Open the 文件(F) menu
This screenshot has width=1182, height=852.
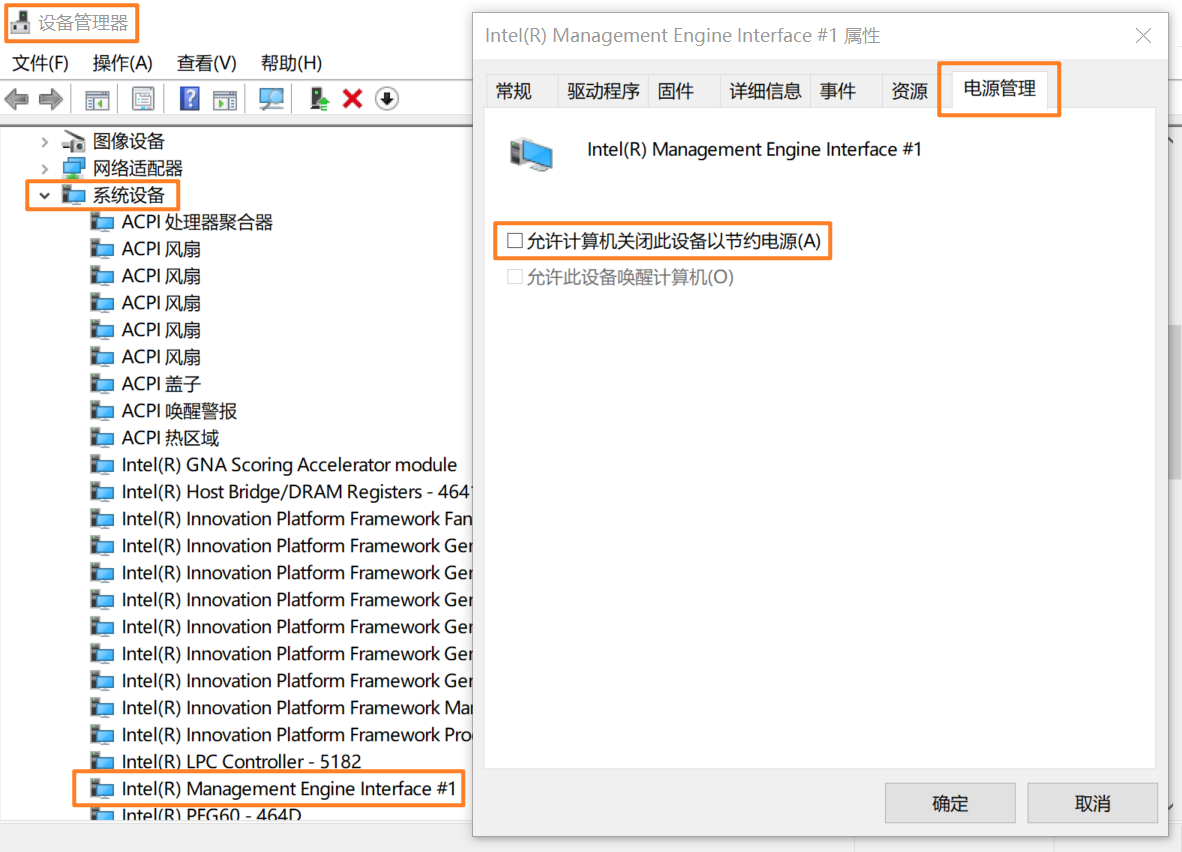[x=40, y=63]
